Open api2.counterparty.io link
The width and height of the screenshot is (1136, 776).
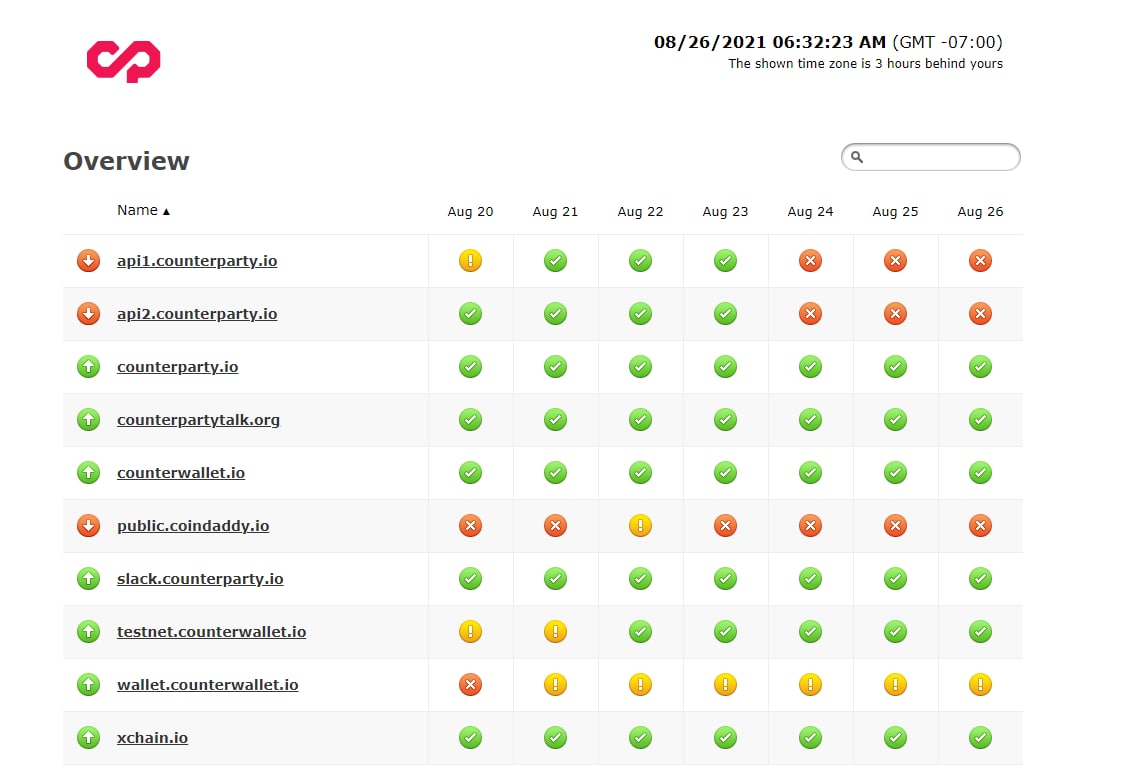point(197,314)
